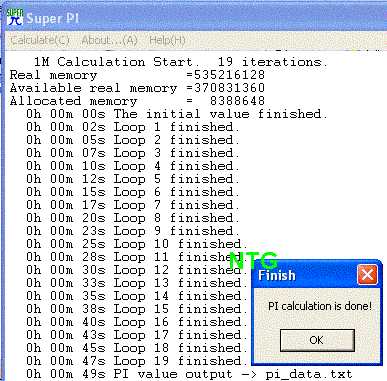Close the Finish dialog using red X
The height and width of the screenshot is (381, 387).
[x=367, y=275]
